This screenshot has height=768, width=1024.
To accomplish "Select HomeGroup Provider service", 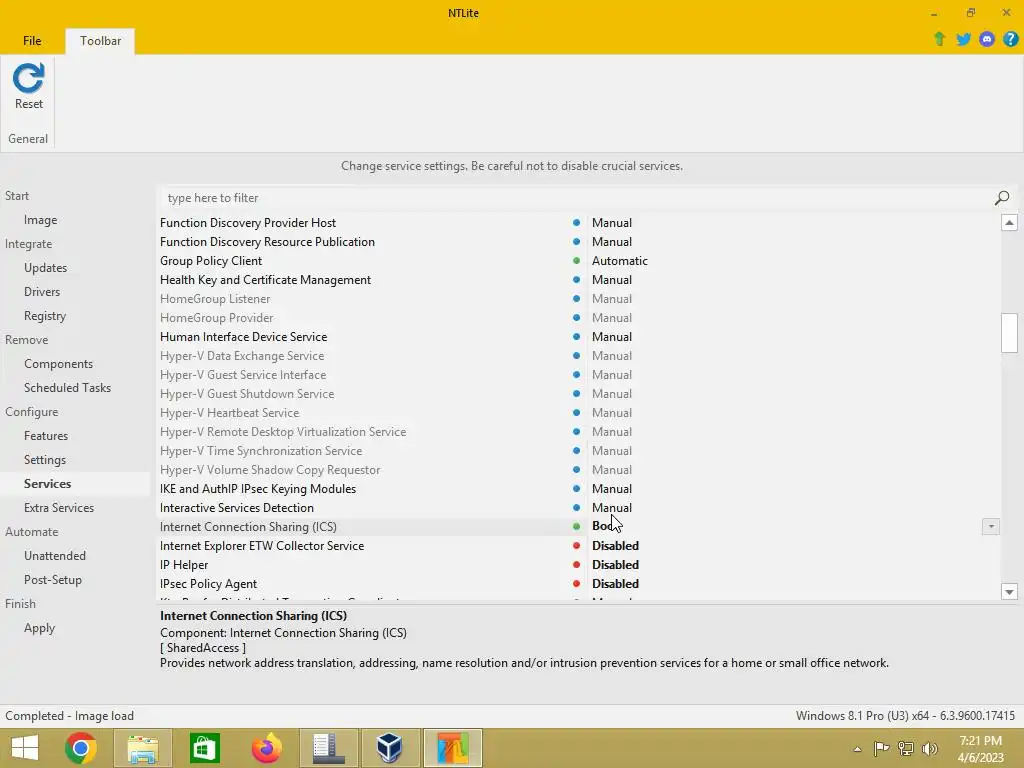I will [x=216, y=317].
